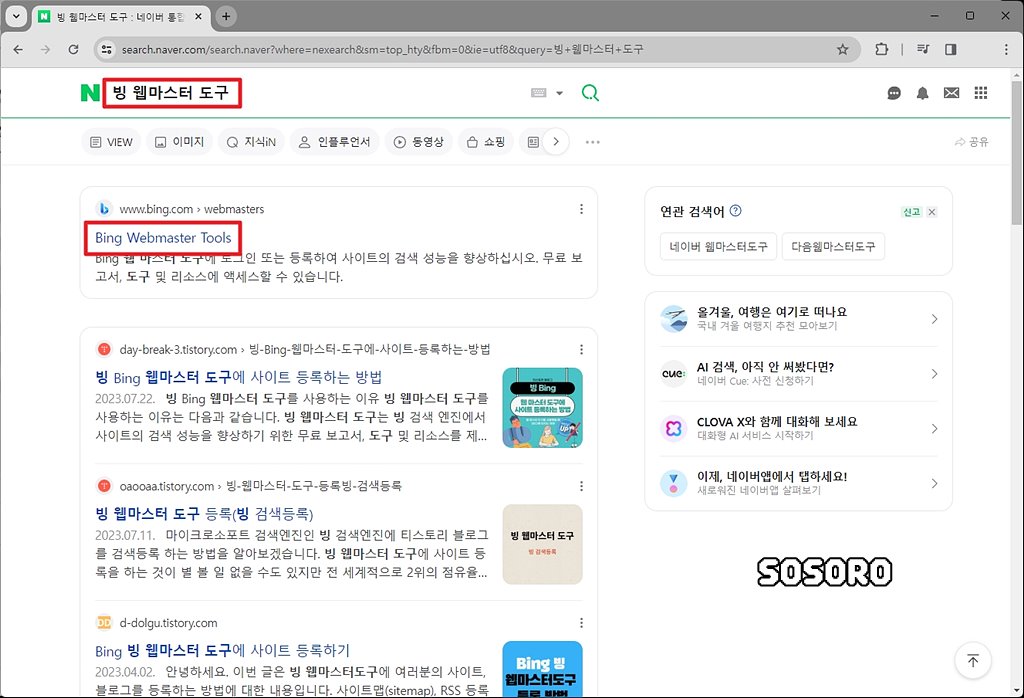This screenshot has width=1024, height=698.
Task: Open 이제, 네이버앱에서 탭하세요! item
Action: coord(798,483)
